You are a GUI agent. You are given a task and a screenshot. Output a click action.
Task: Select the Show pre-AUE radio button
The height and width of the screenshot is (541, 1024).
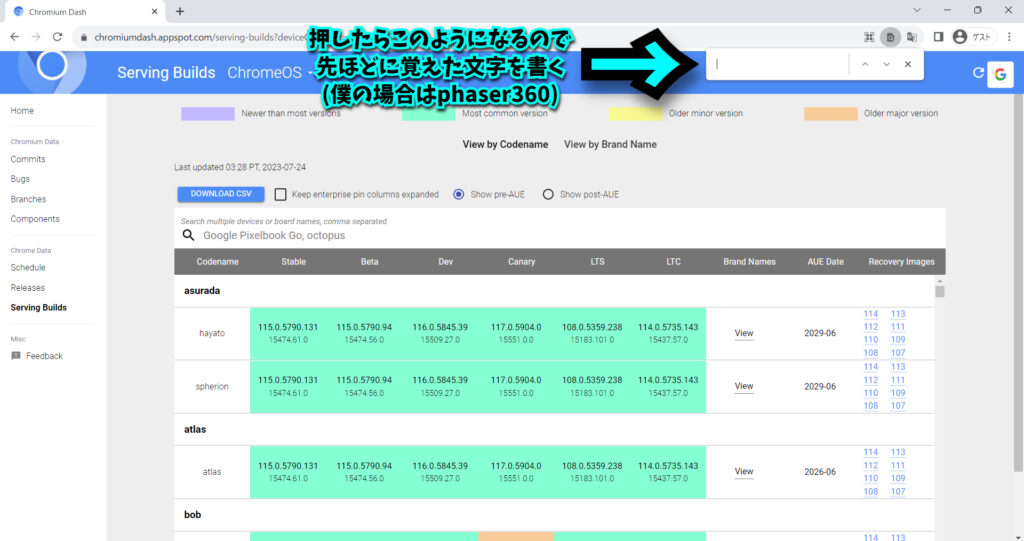[459, 194]
